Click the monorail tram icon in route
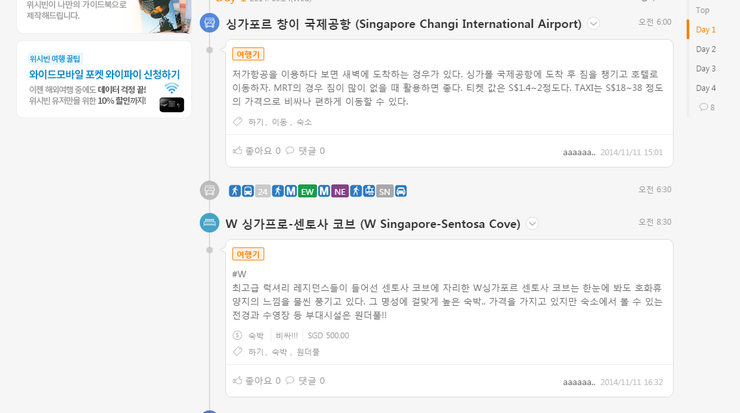Screen dimensions: 740x413 [369, 191]
